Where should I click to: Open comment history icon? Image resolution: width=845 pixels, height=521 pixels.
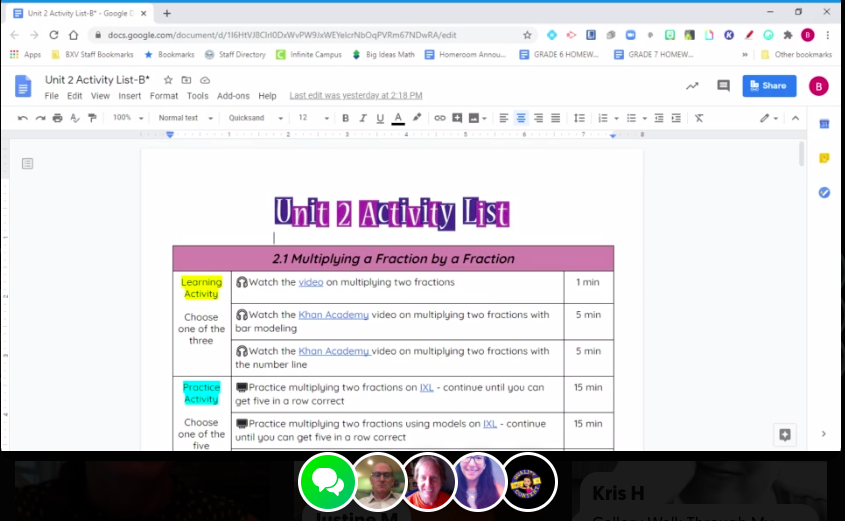(x=723, y=86)
